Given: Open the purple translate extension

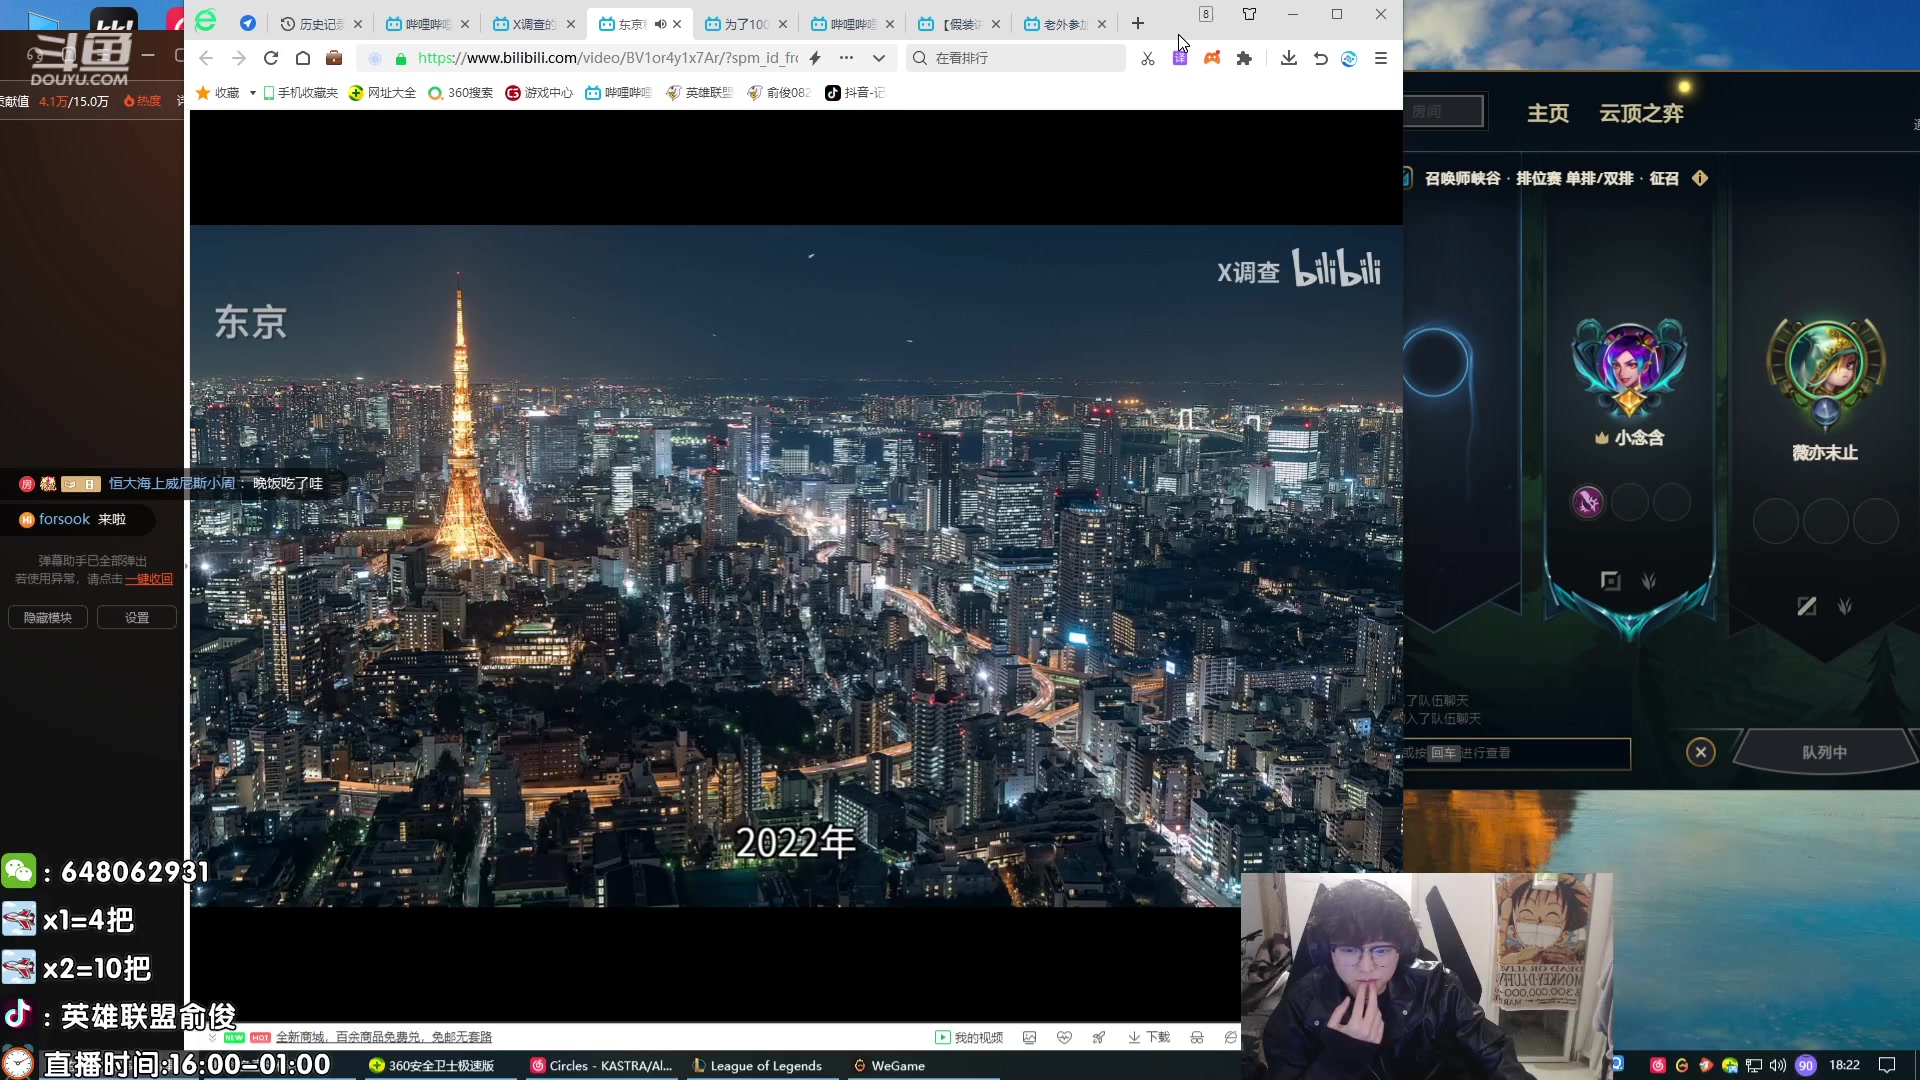Looking at the screenshot, I should click(x=1180, y=58).
